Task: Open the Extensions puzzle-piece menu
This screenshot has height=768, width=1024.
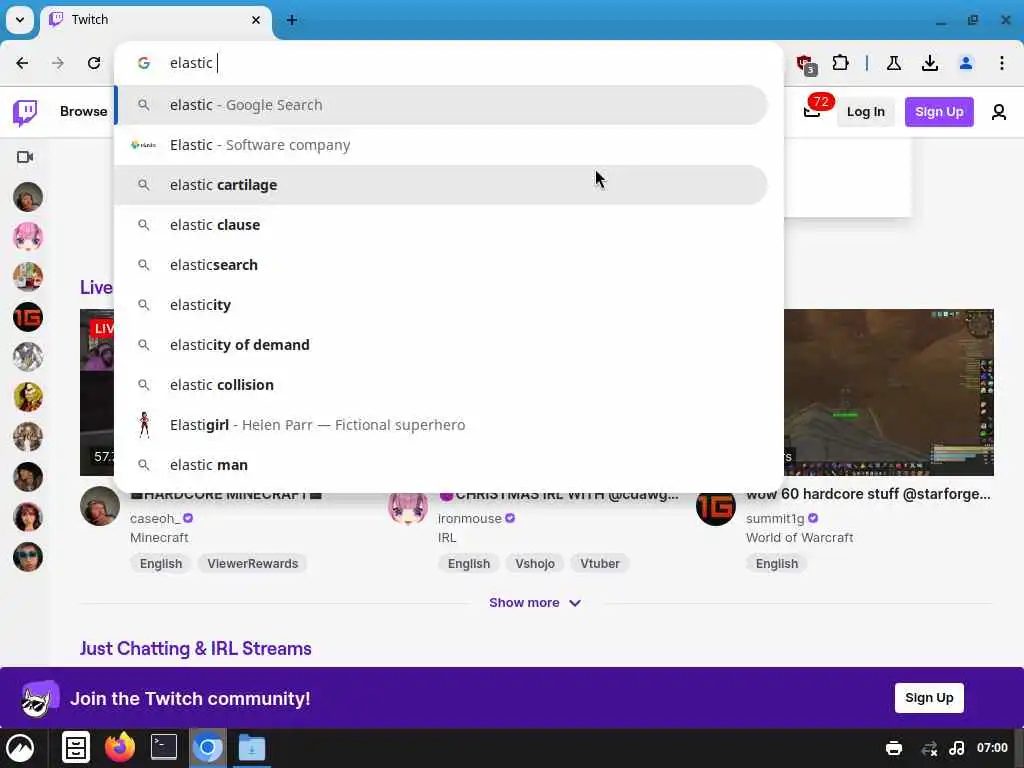Action: pos(840,63)
